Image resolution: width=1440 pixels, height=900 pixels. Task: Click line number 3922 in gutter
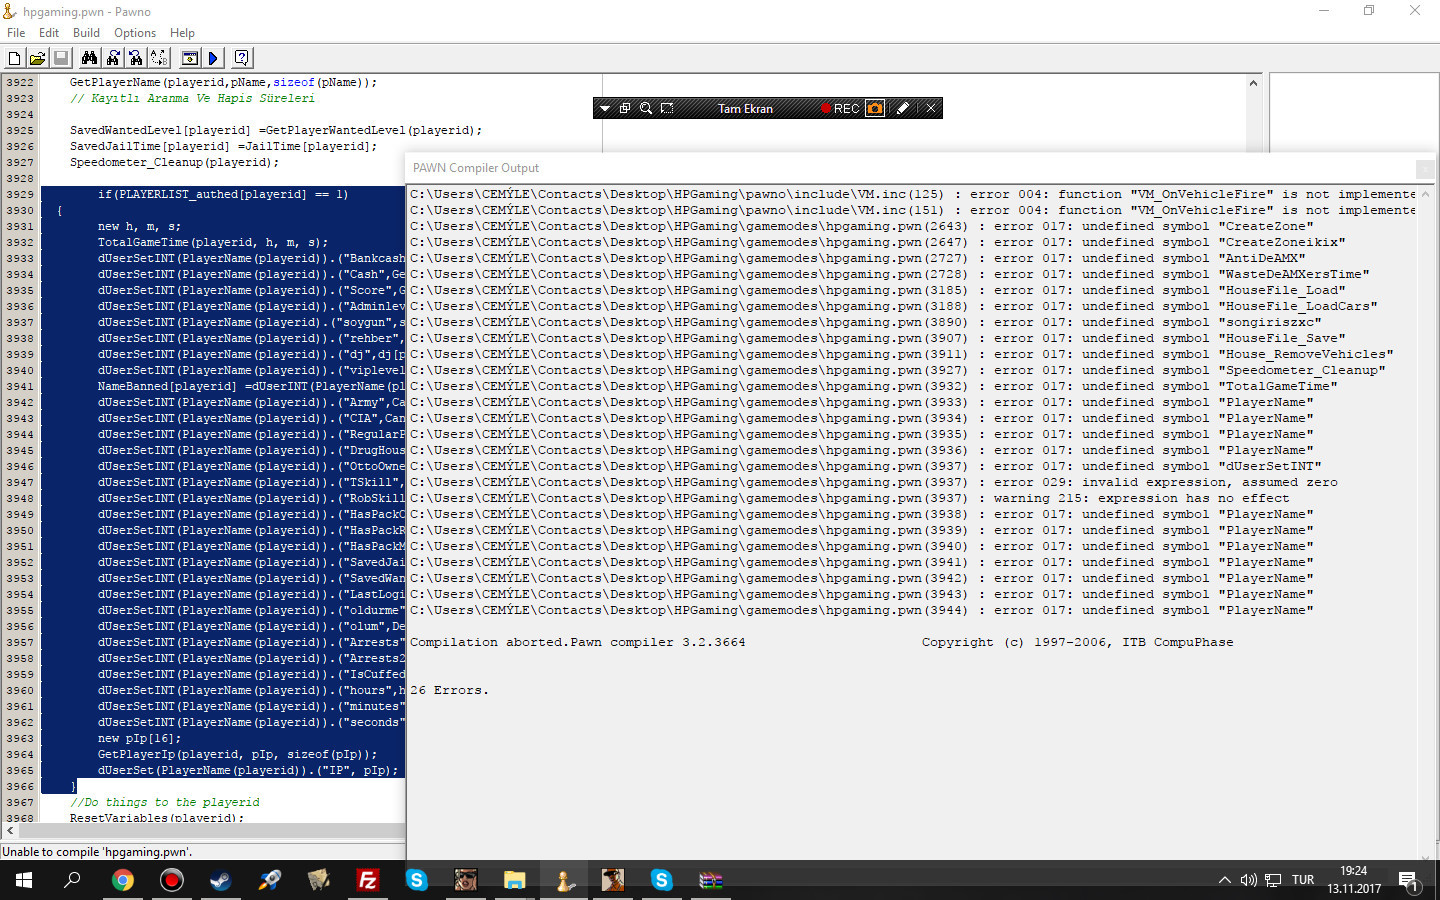(x=20, y=82)
